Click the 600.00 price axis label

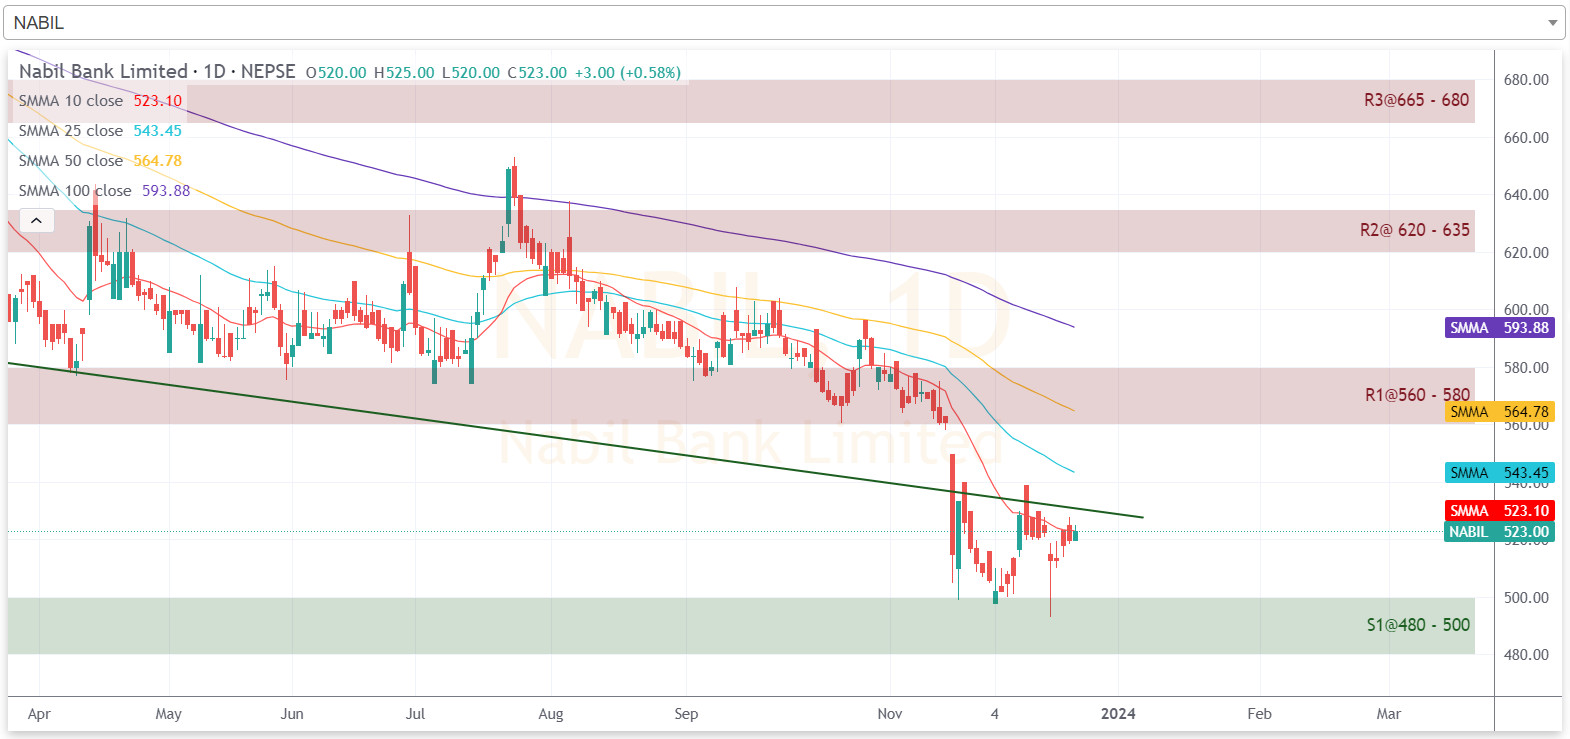pos(1526,310)
